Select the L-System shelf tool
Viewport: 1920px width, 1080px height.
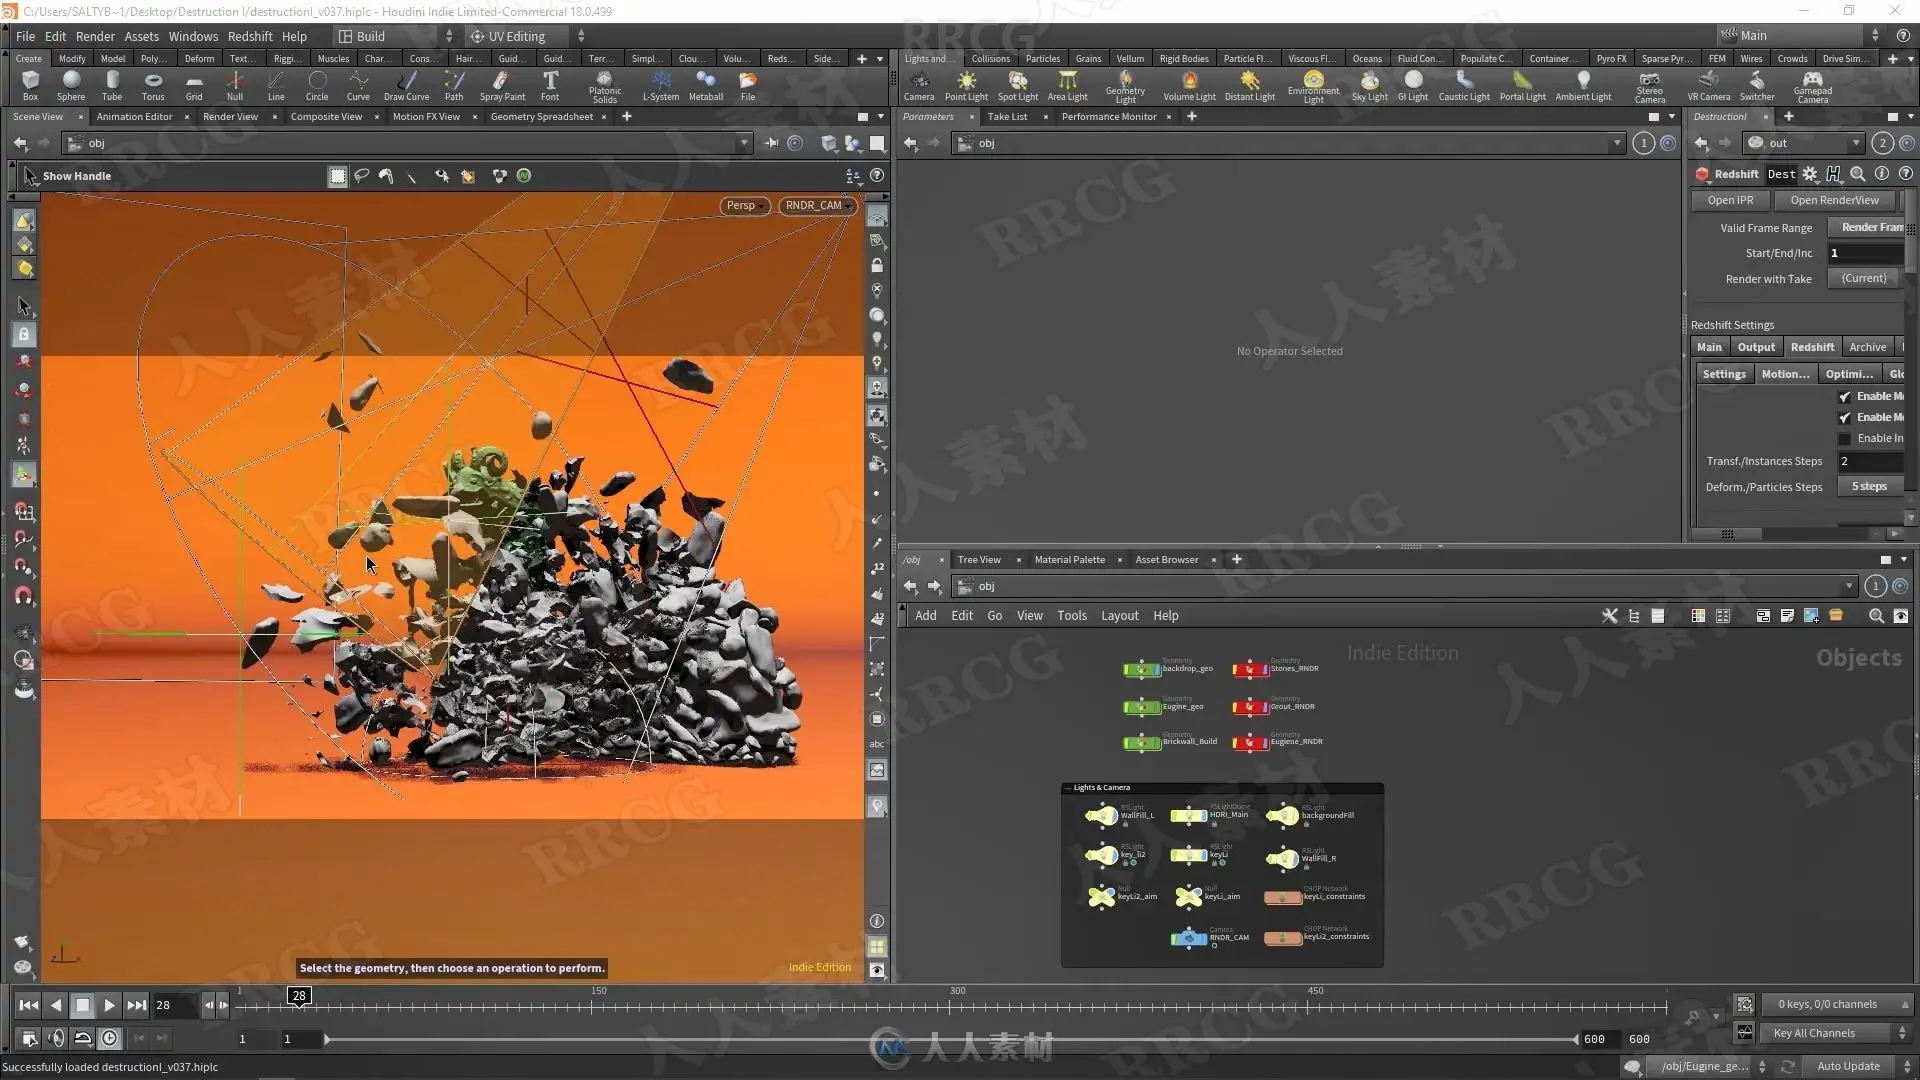click(660, 85)
